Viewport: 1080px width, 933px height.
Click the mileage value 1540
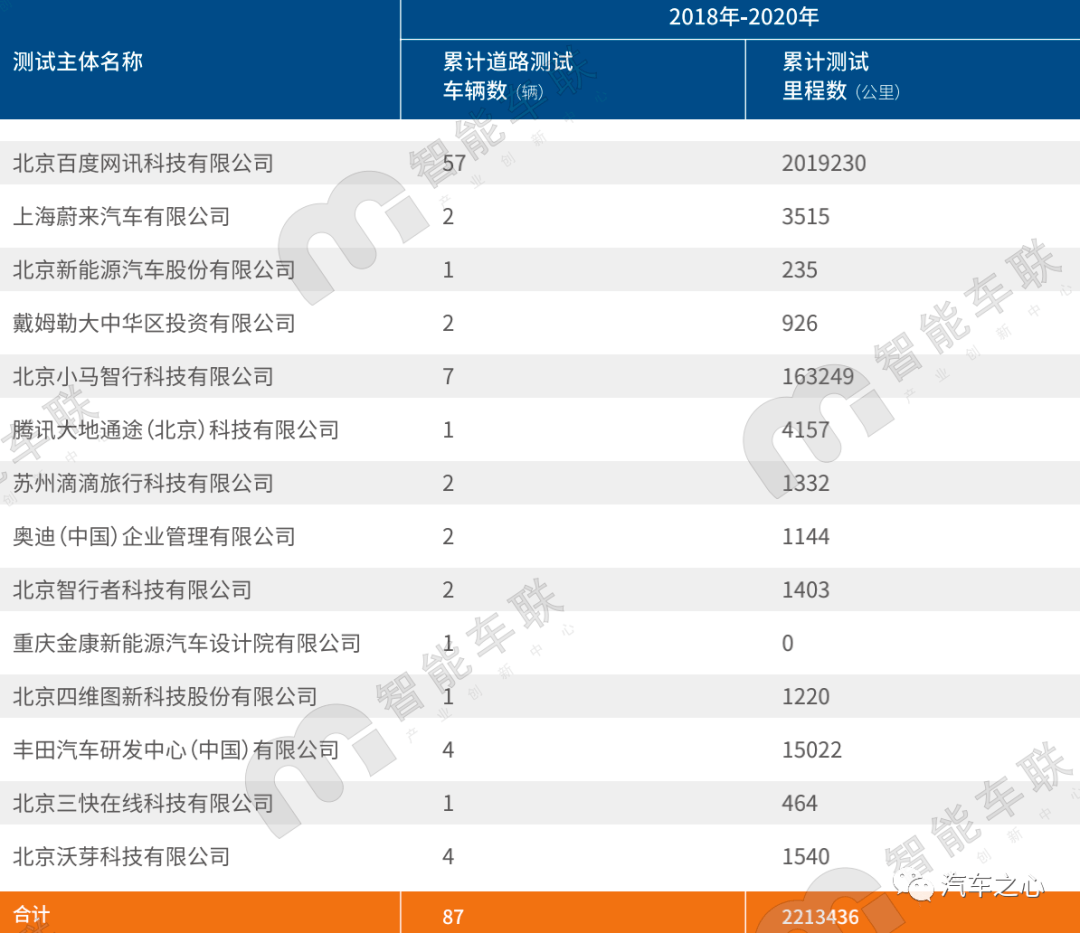click(805, 857)
